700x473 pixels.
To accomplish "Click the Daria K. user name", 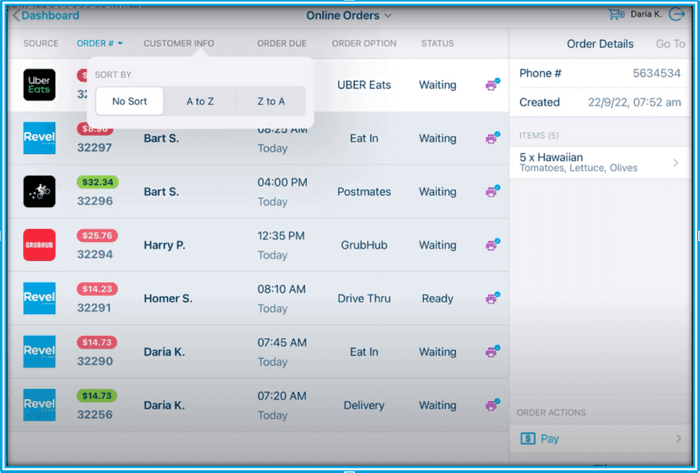I will pos(646,14).
